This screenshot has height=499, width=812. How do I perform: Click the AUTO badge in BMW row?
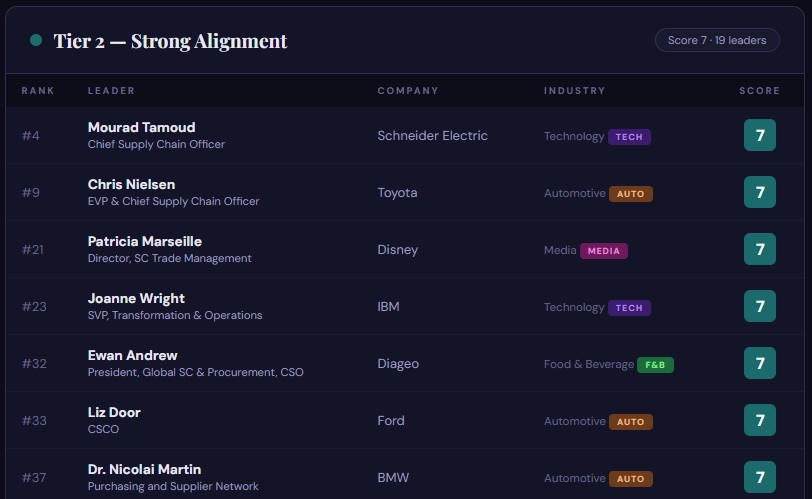[x=631, y=479]
